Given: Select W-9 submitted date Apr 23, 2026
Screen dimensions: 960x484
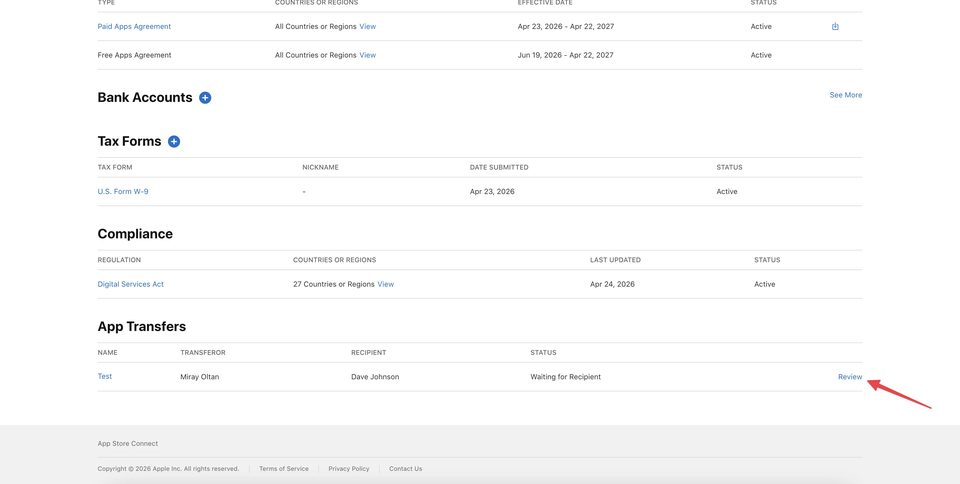Looking at the screenshot, I should point(492,192).
